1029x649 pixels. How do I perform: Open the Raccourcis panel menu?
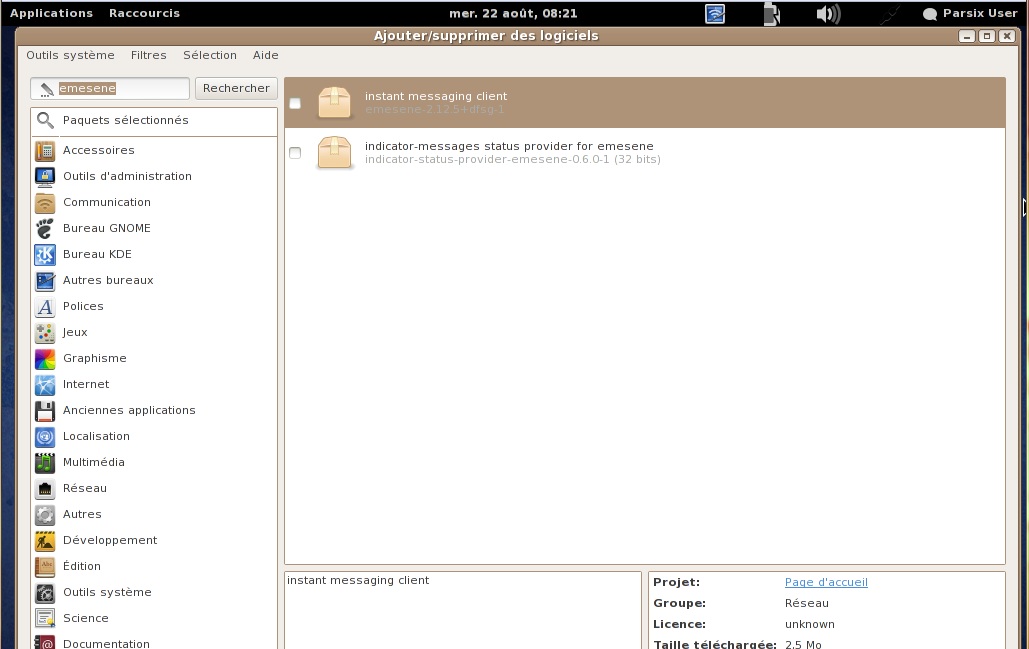[144, 13]
